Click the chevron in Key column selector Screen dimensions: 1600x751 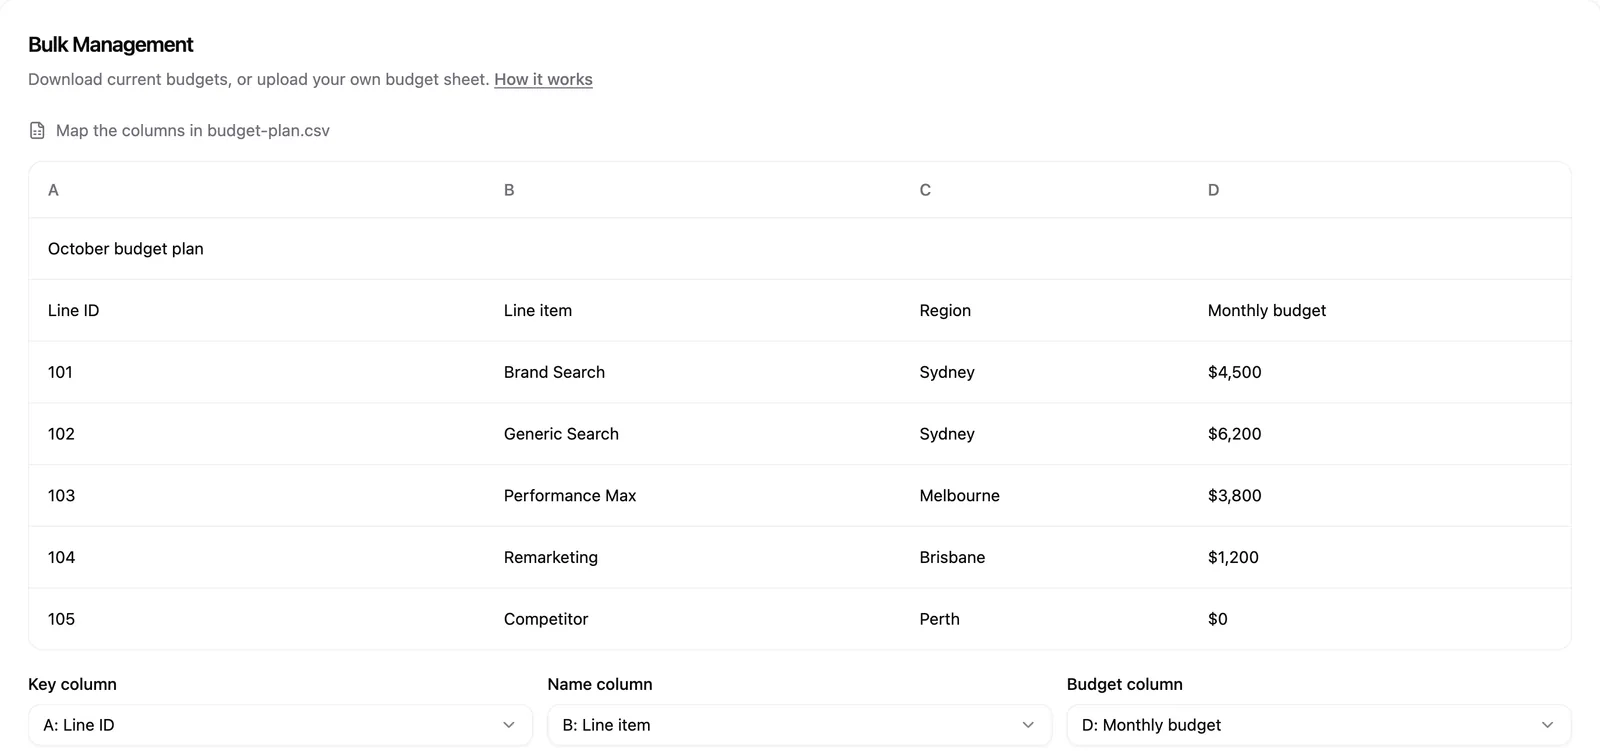coord(509,725)
